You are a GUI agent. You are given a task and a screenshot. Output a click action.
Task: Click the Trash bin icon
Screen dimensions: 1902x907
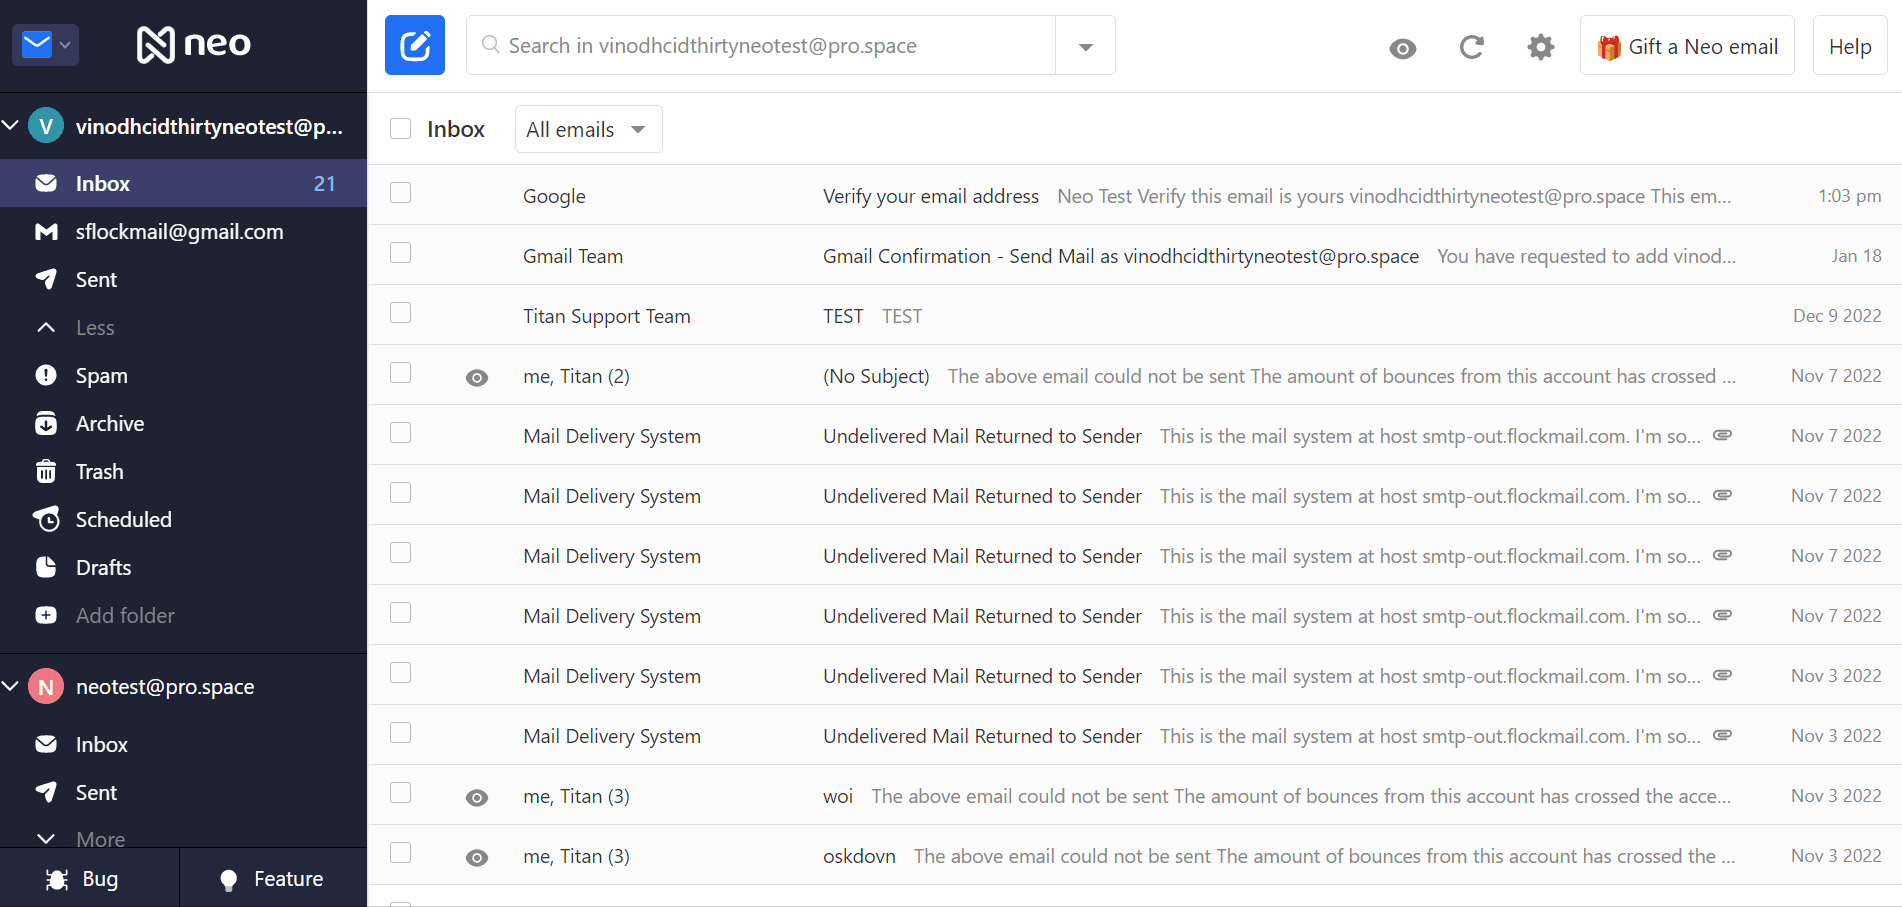click(46, 471)
